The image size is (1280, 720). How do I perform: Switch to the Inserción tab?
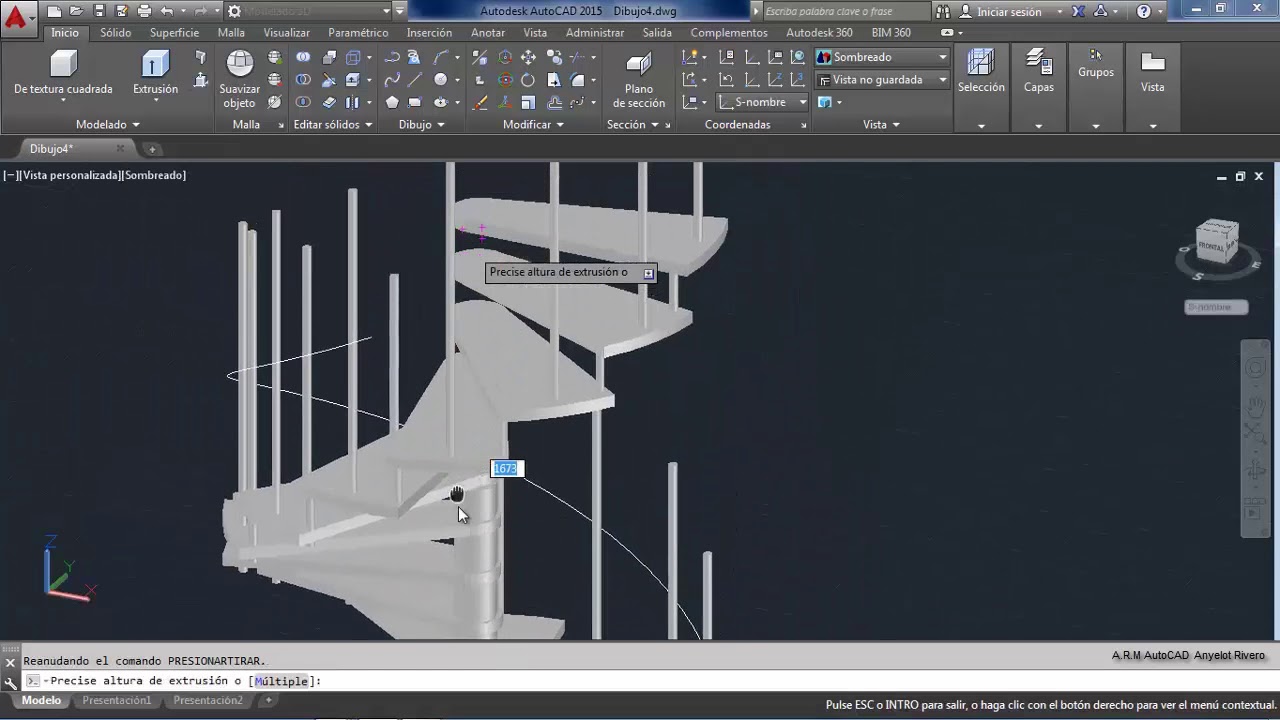[429, 33]
